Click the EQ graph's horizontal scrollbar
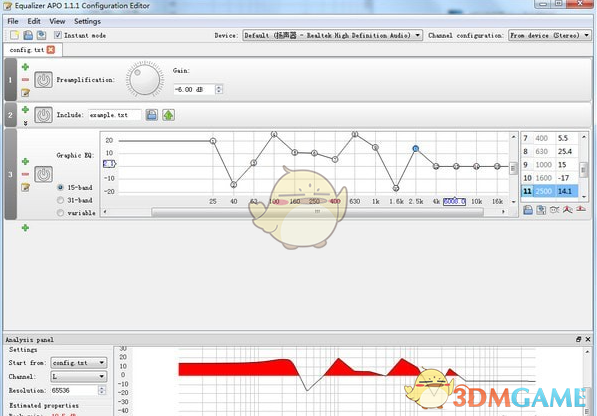The image size is (597, 416). [317, 212]
